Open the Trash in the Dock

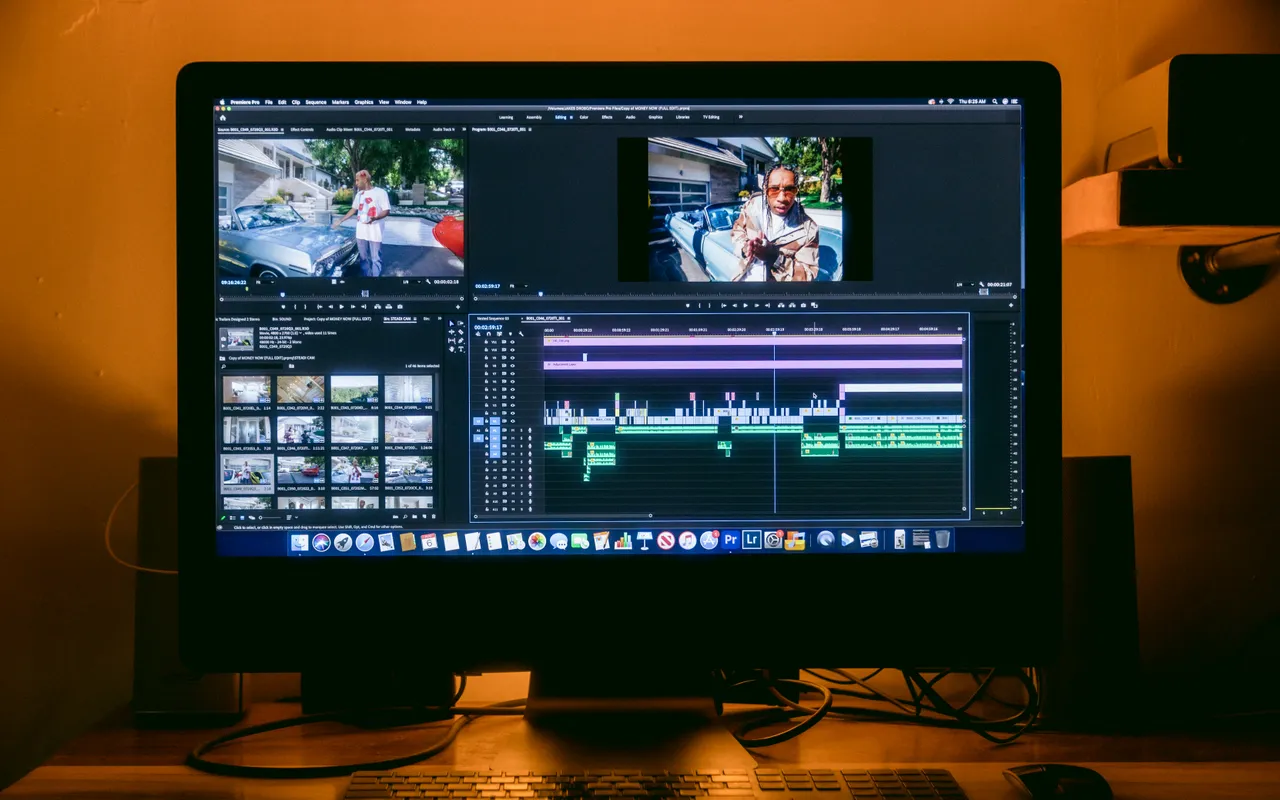click(x=943, y=540)
